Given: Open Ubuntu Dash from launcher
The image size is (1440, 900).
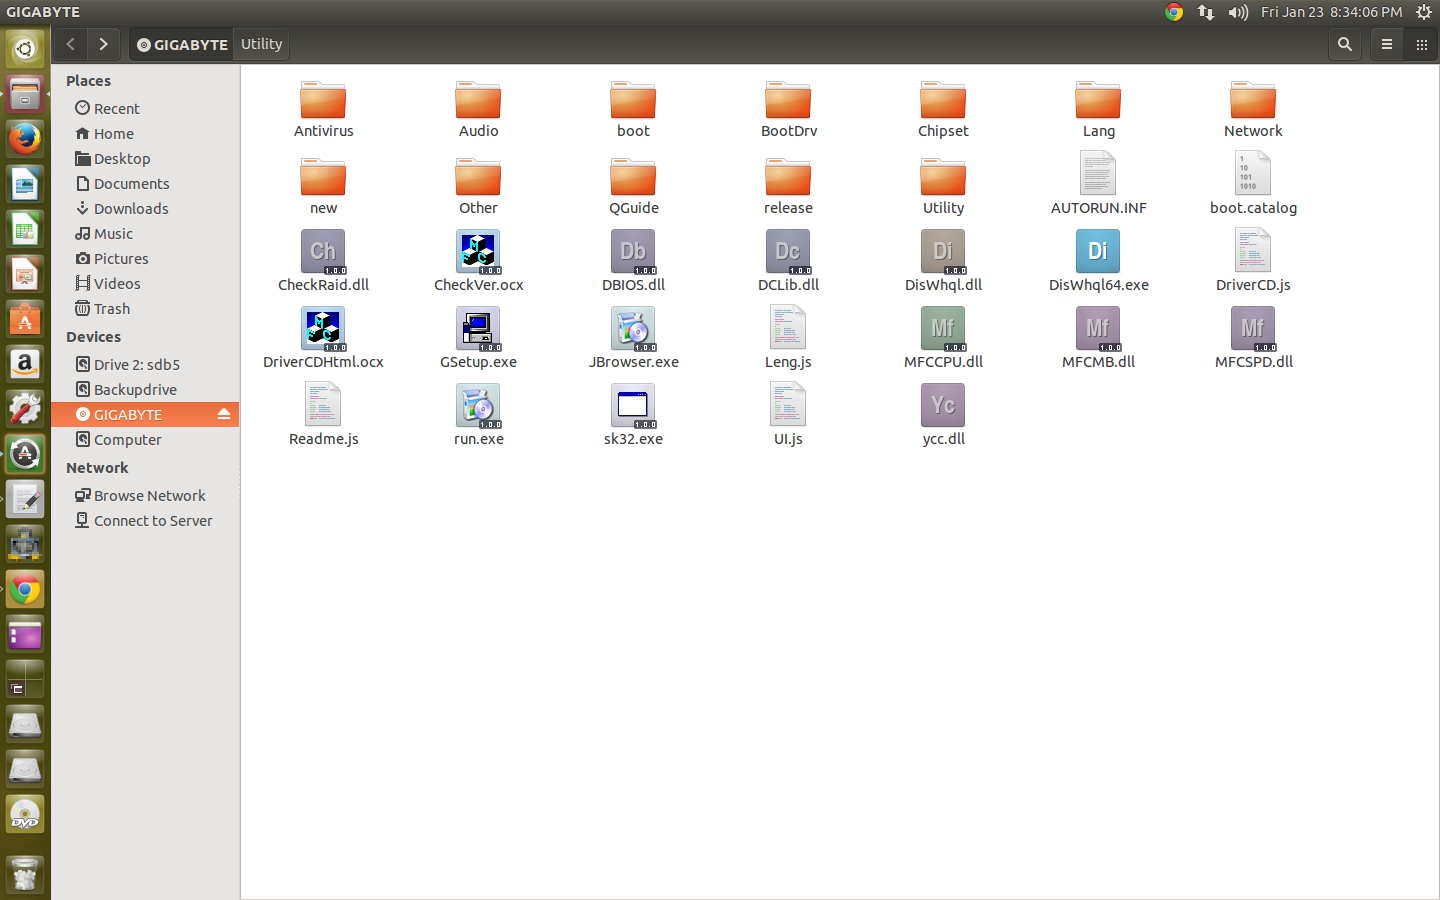Looking at the screenshot, I should [25, 48].
